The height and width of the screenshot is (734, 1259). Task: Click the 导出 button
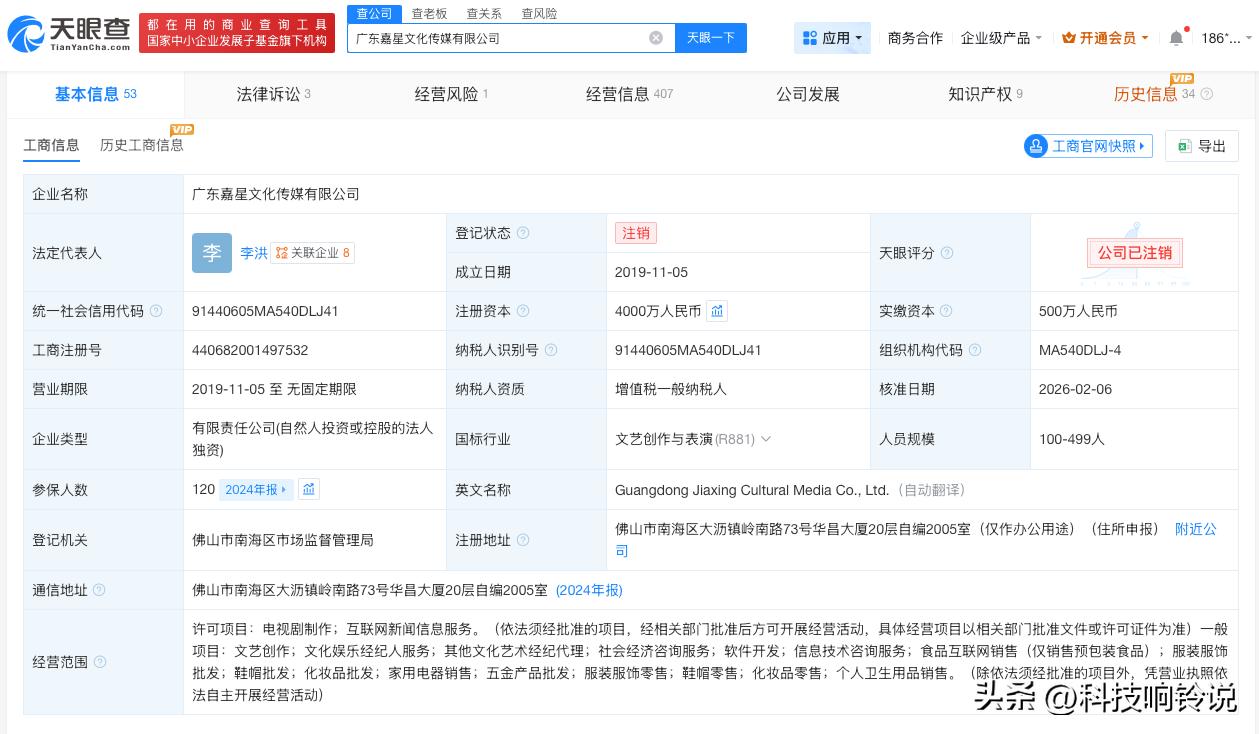[1201, 146]
